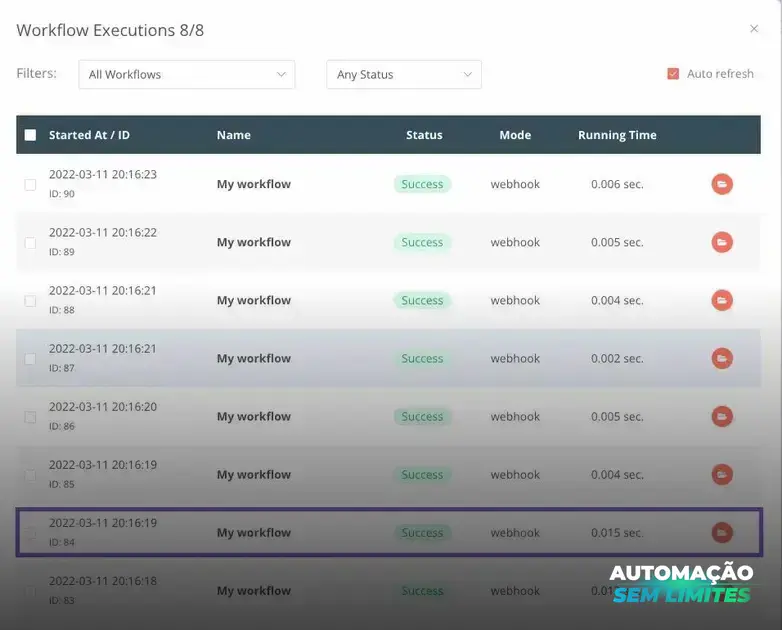Click My workflow name in ID 88 row
The image size is (782, 630).
point(253,300)
